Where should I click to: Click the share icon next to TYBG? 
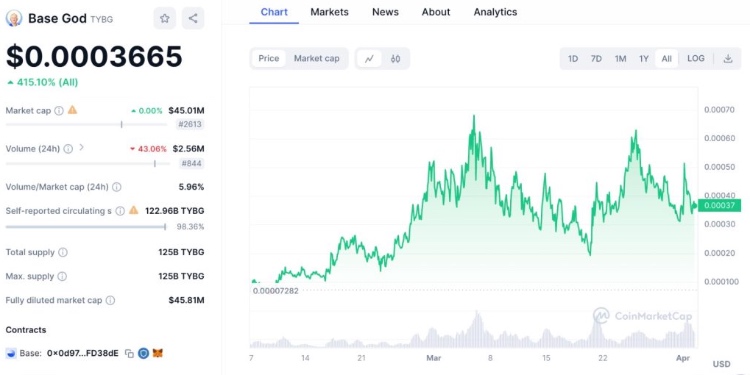pyautogui.click(x=193, y=19)
